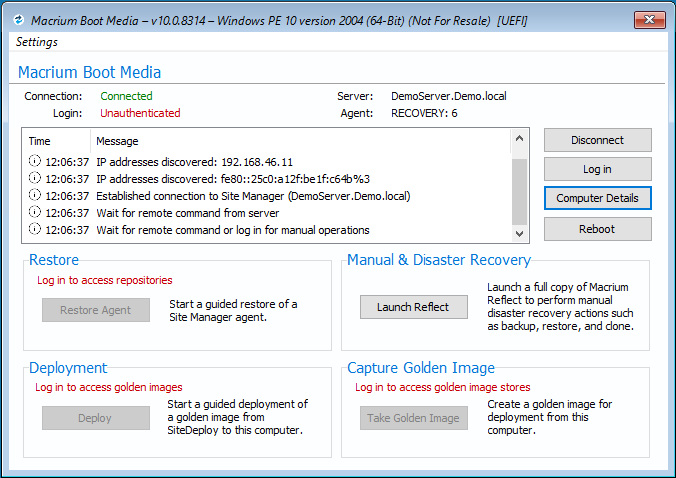Viewport: 676px width, 478px height.
Task: Click info icon beside log in for manual operations message
Action: click(34, 229)
